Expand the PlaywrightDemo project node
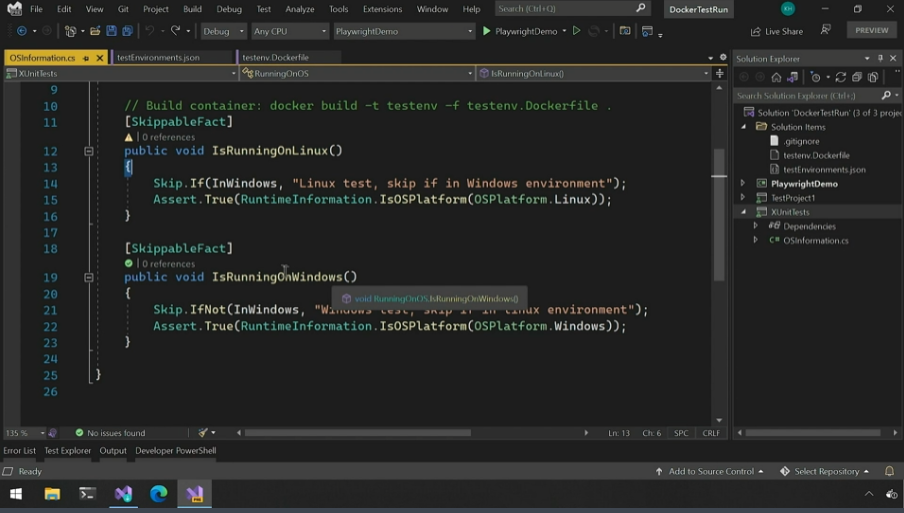This screenshot has width=904, height=513. point(743,184)
